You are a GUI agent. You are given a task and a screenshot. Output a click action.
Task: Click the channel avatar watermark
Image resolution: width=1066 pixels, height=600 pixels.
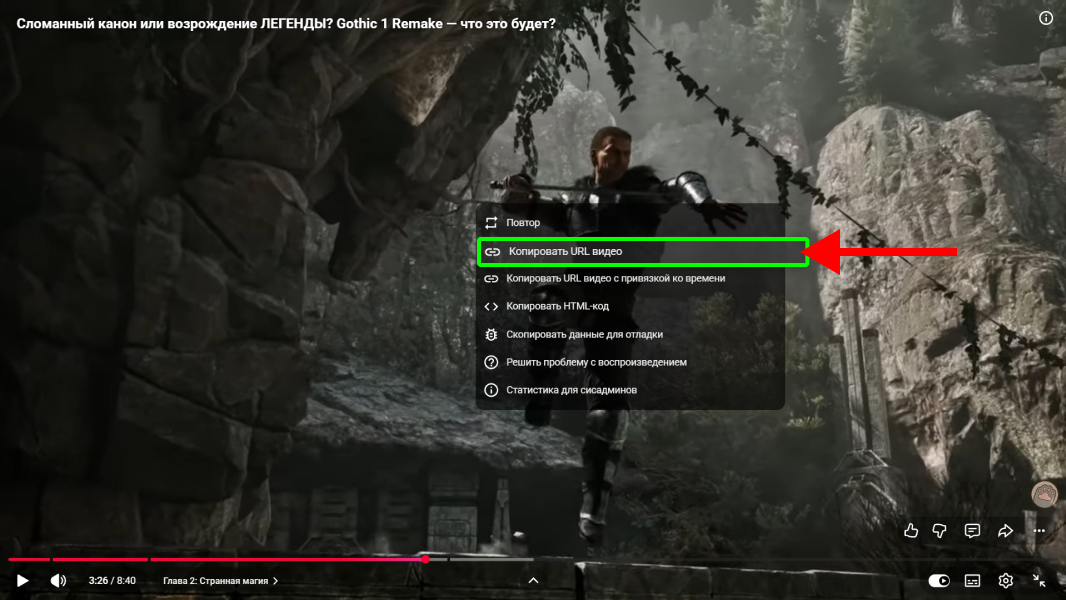click(1044, 494)
